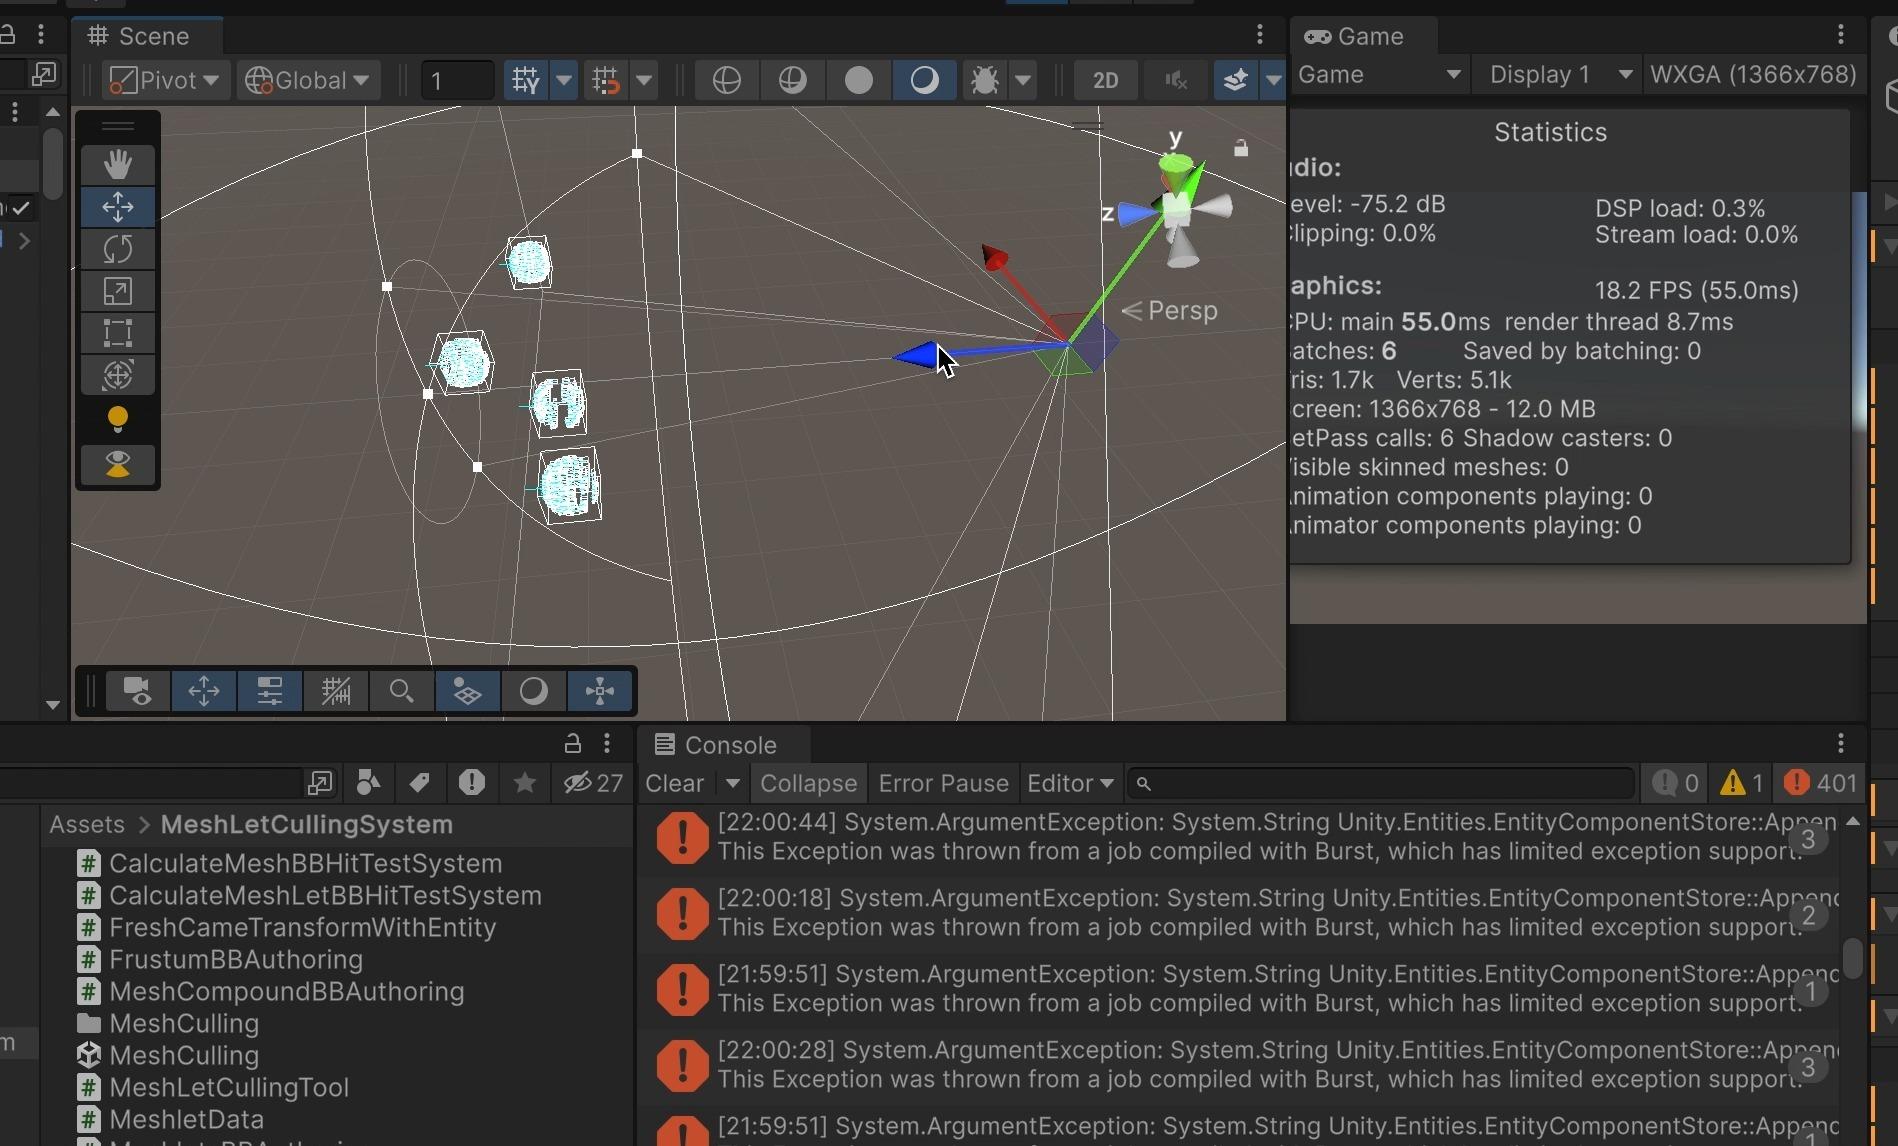Clear the Console log
The height and width of the screenshot is (1146, 1898).
pos(676,783)
